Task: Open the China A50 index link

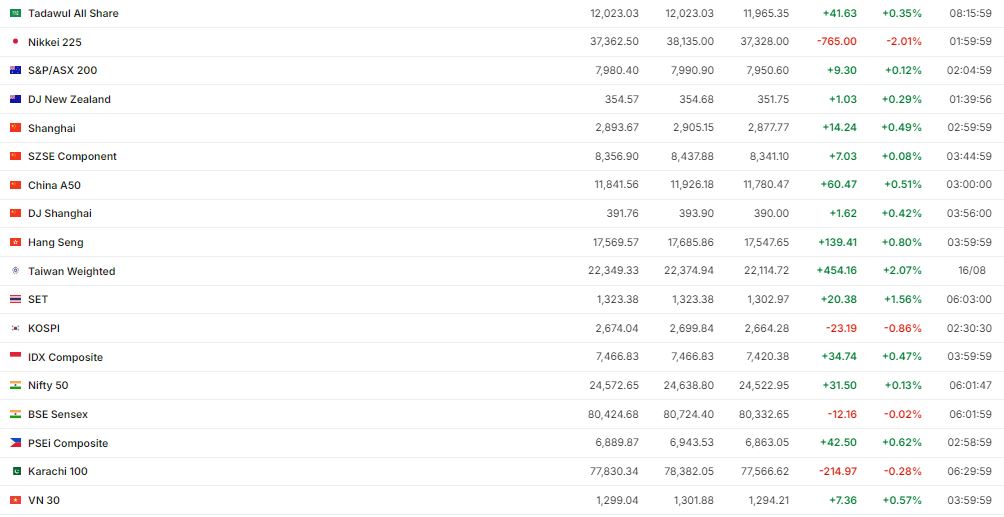Action: point(54,185)
